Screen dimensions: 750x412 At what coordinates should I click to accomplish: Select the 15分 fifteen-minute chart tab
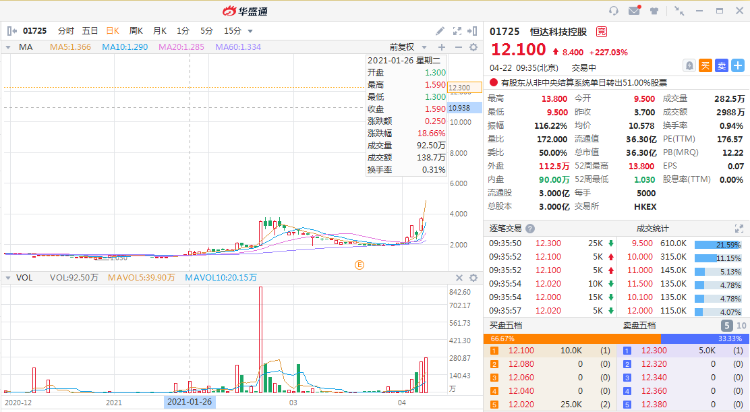pyautogui.click(x=232, y=31)
